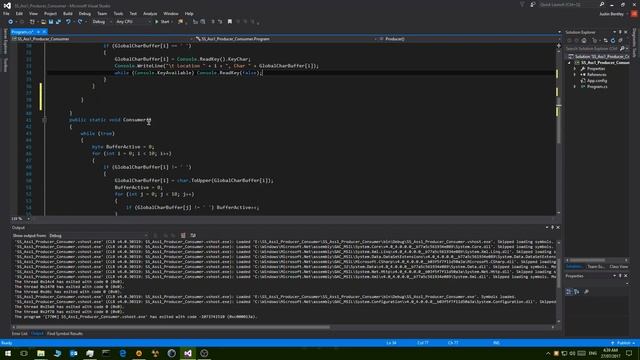Open the Windows Start menu

click(8, 353)
